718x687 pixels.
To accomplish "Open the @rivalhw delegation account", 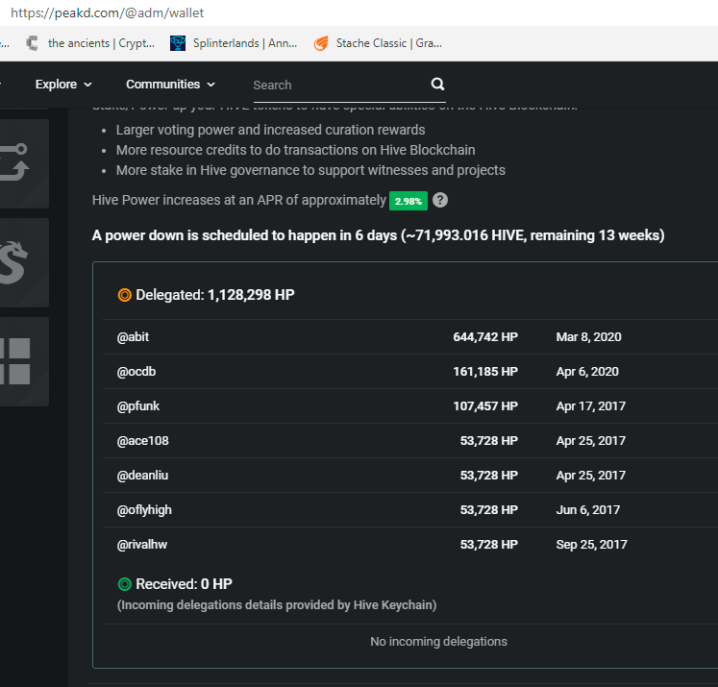I will (x=142, y=545).
